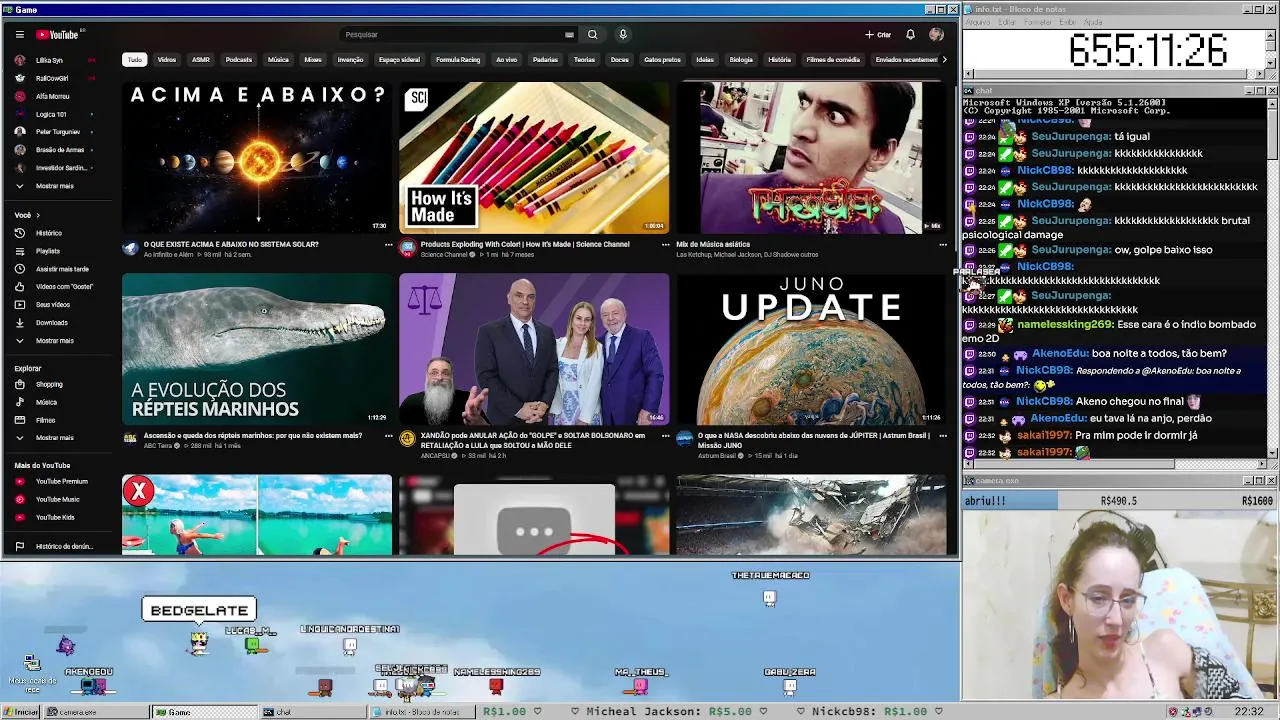The width and height of the screenshot is (1280, 720).
Task: Open options for marine reptiles video
Action: [x=388, y=436]
